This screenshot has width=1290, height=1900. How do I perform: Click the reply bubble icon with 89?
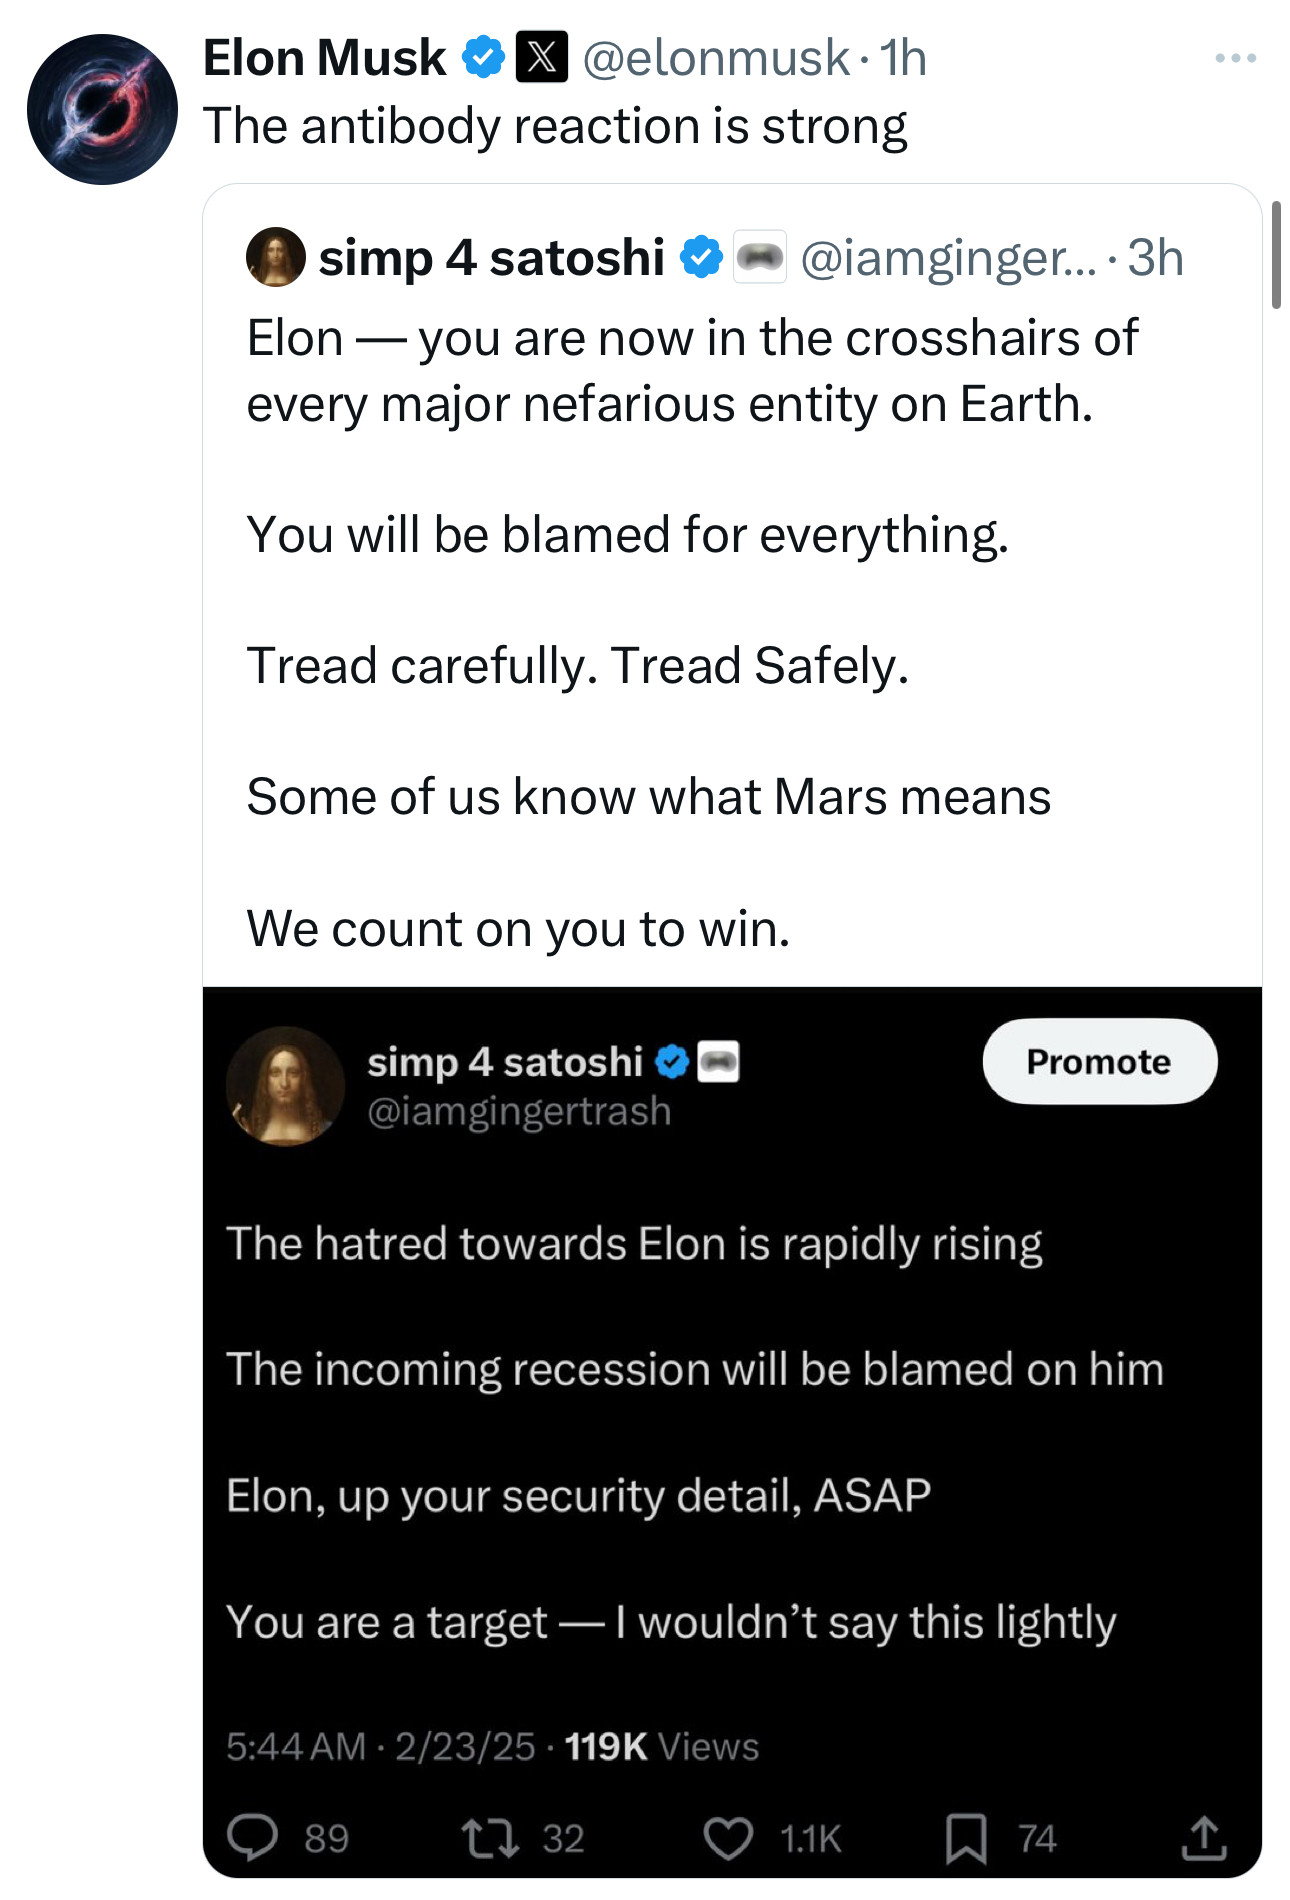tap(252, 1838)
